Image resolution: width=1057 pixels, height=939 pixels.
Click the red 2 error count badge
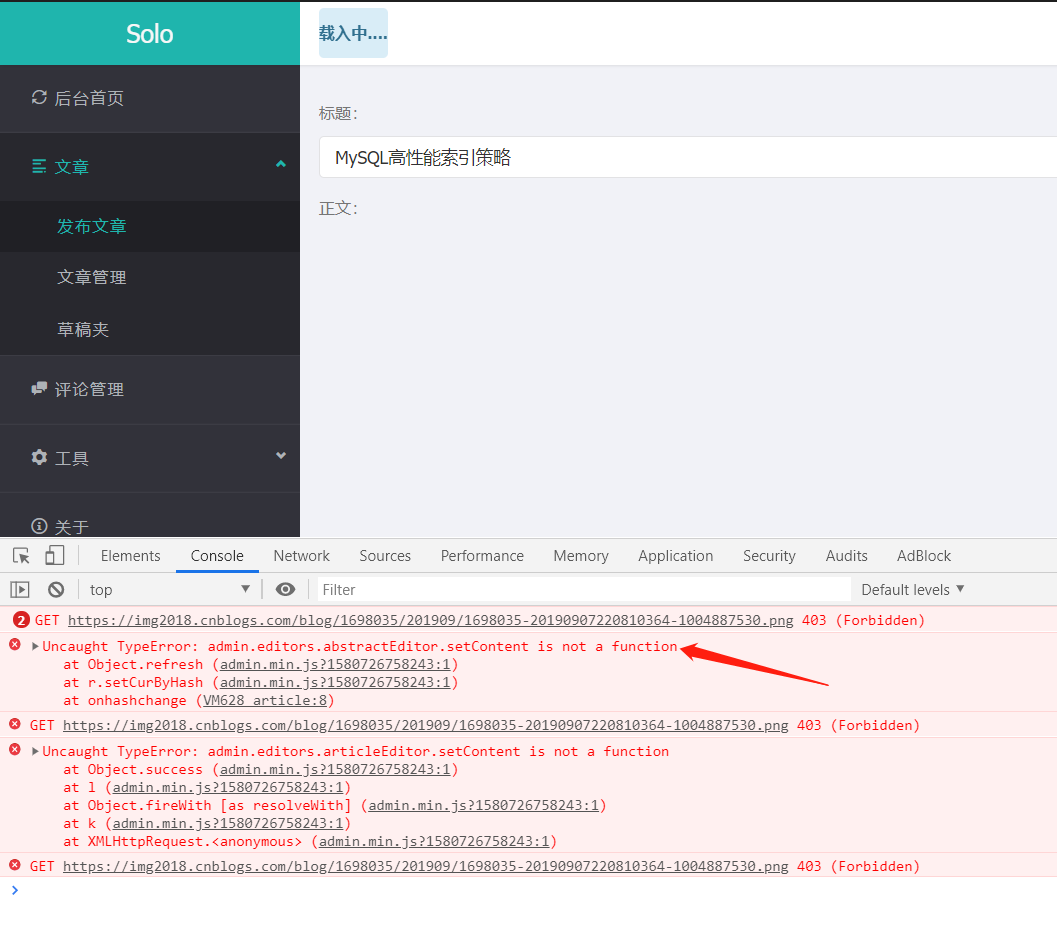coord(22,620)
